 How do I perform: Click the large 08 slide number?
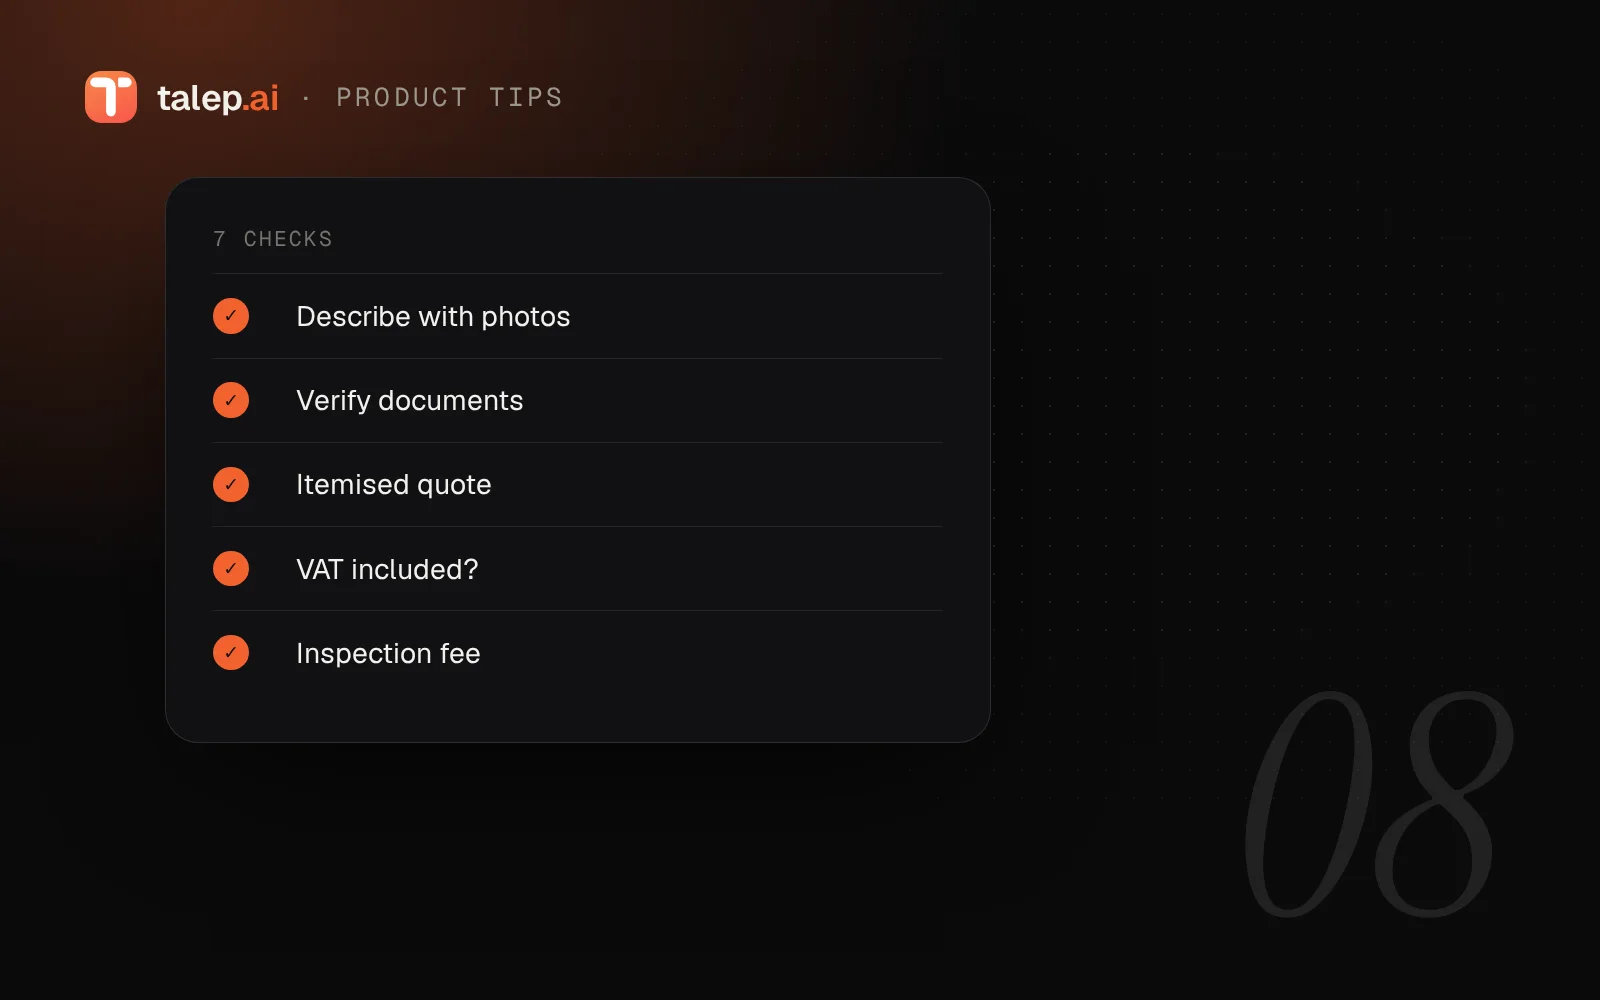1379,804
